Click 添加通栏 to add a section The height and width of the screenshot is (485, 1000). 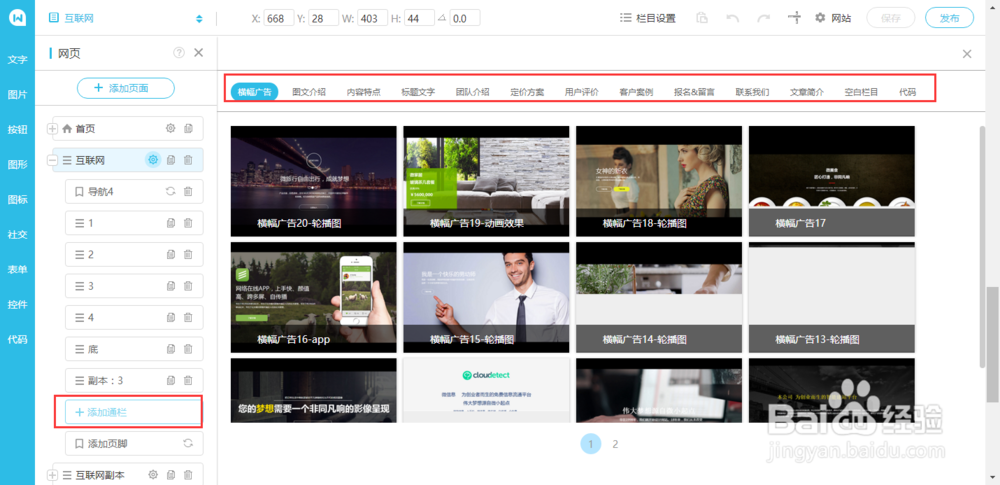tap(134, 412)
